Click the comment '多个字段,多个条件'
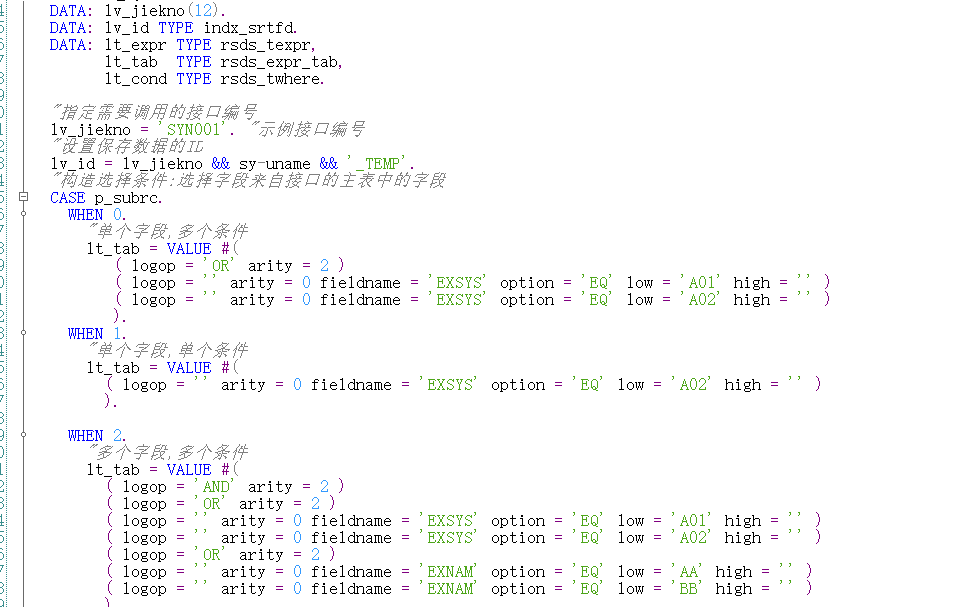Viewport: 955px width, 607px height. pyautogui.click(x=167, y=453)
